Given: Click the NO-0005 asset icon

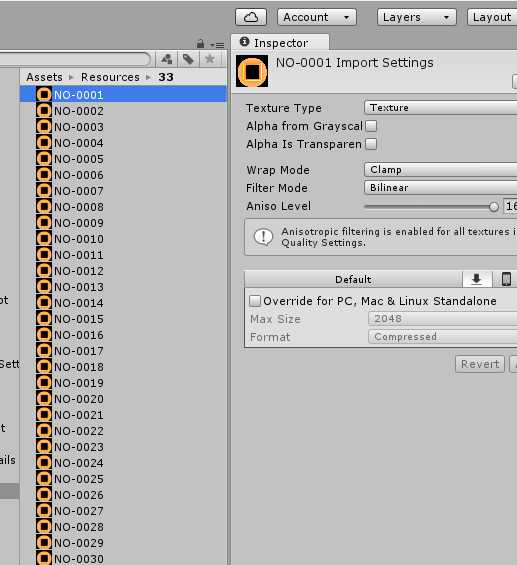Looking at the screenshot, I should coord(44,159).
